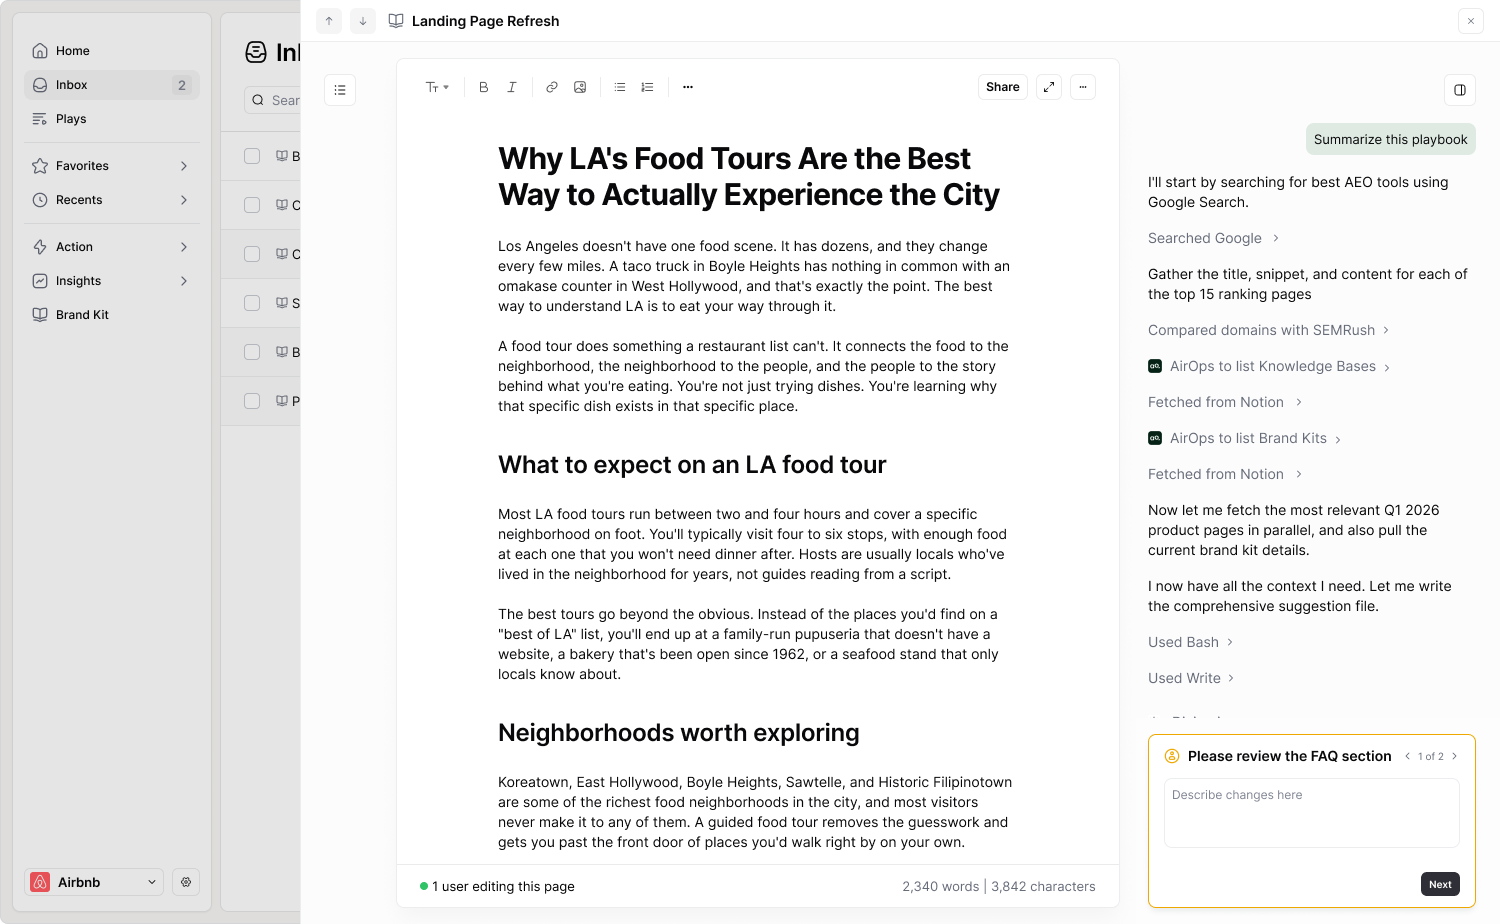
Task: Apply italic formatting
Action: [511, 87]
